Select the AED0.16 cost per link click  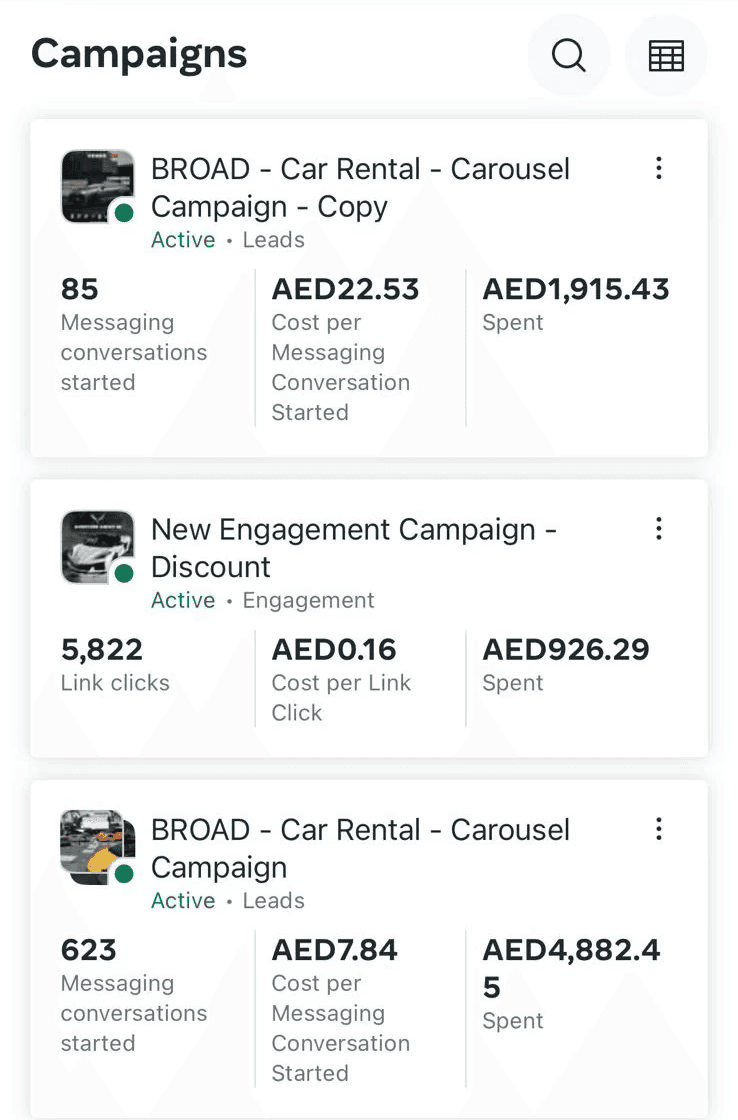click(334, 650)
